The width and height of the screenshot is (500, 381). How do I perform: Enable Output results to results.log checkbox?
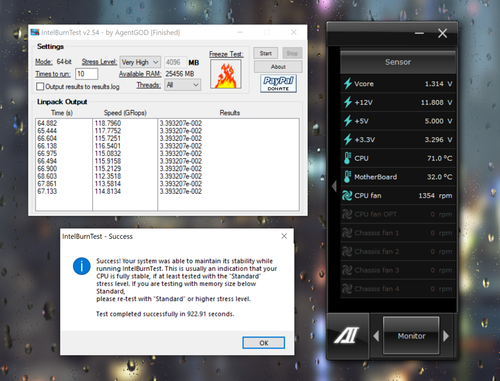(x=40, y=87)
